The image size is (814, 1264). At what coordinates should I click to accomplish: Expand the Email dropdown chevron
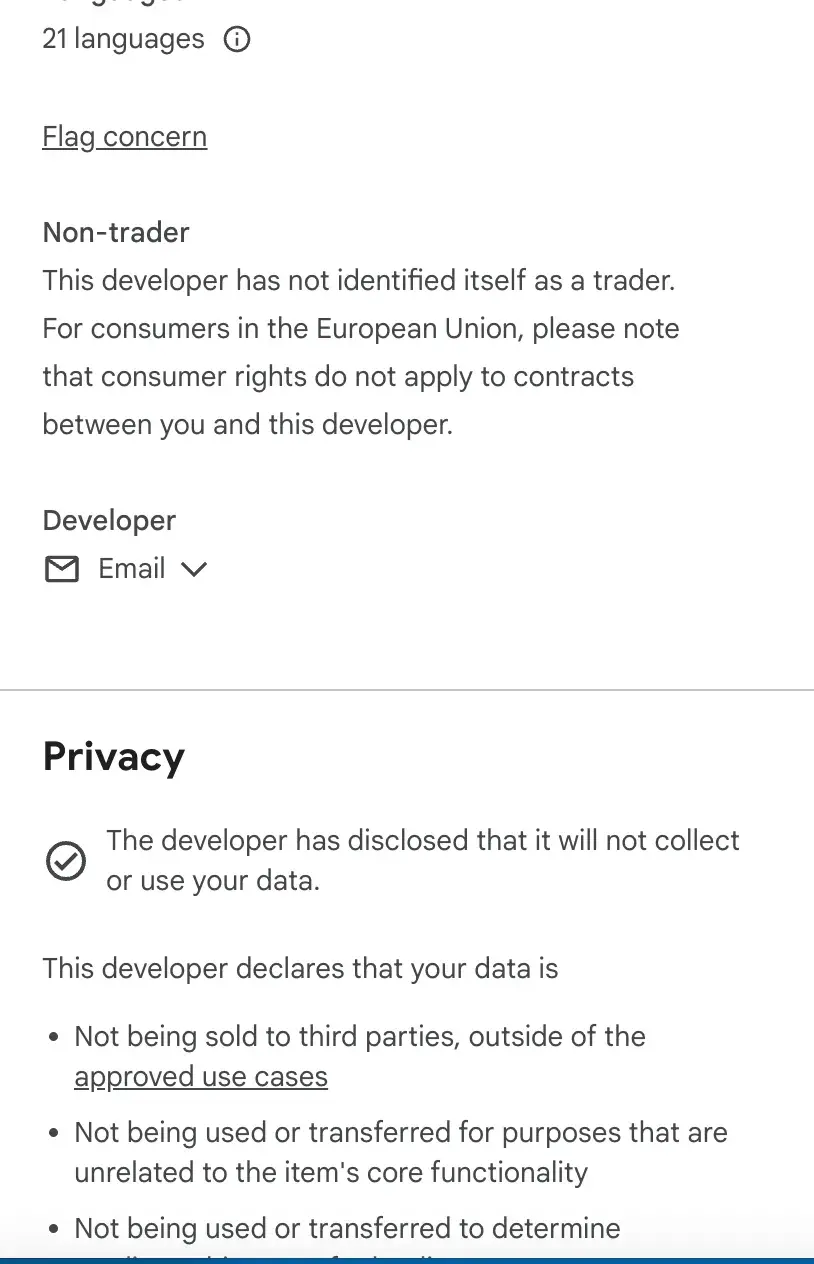pos(193,569)
